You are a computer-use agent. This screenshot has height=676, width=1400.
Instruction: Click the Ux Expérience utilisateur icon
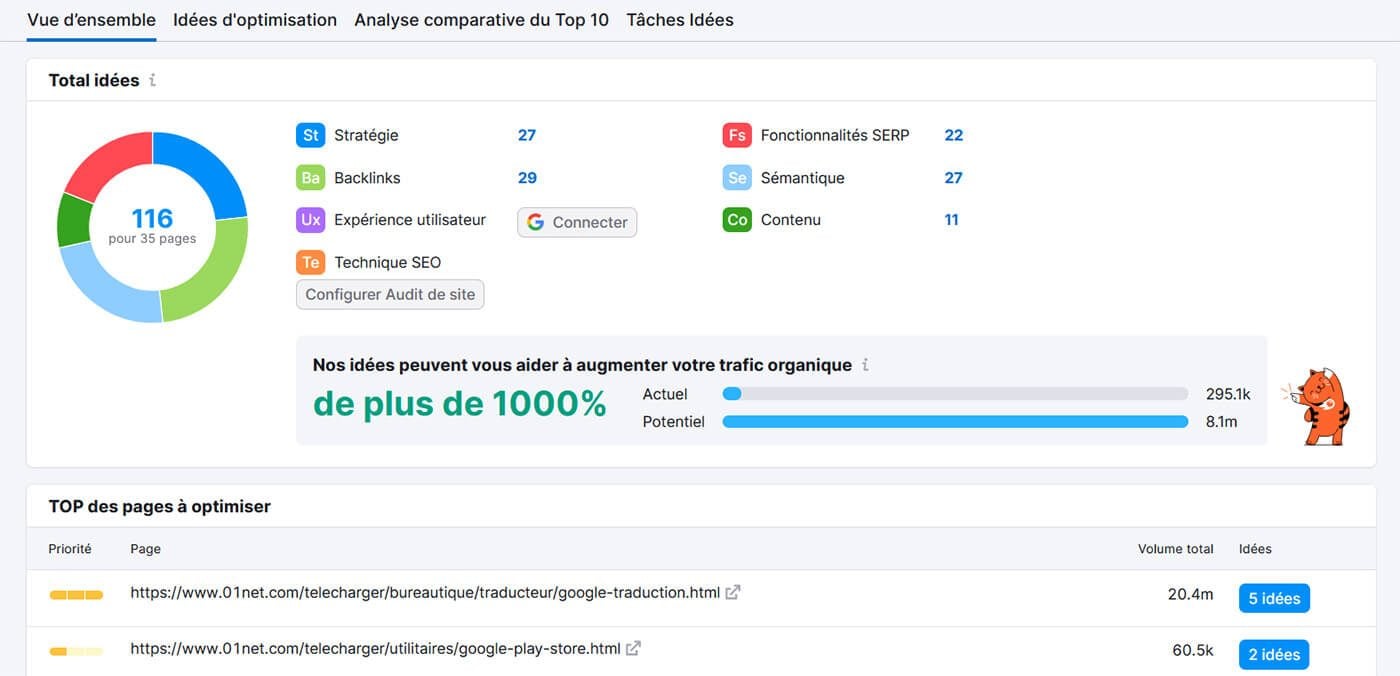311,220
